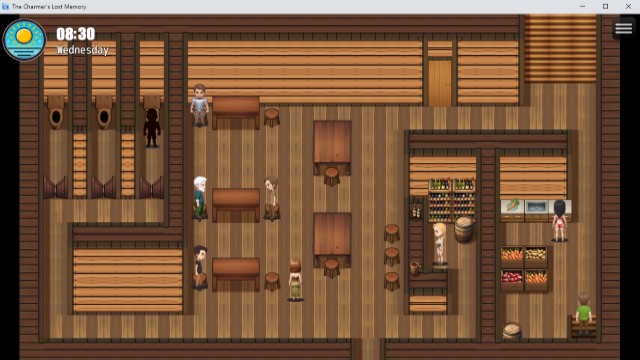Viewport: 640px width, 360px height.
Task: Click the cutting board with carrot
Action: click(x=513, y=210)
